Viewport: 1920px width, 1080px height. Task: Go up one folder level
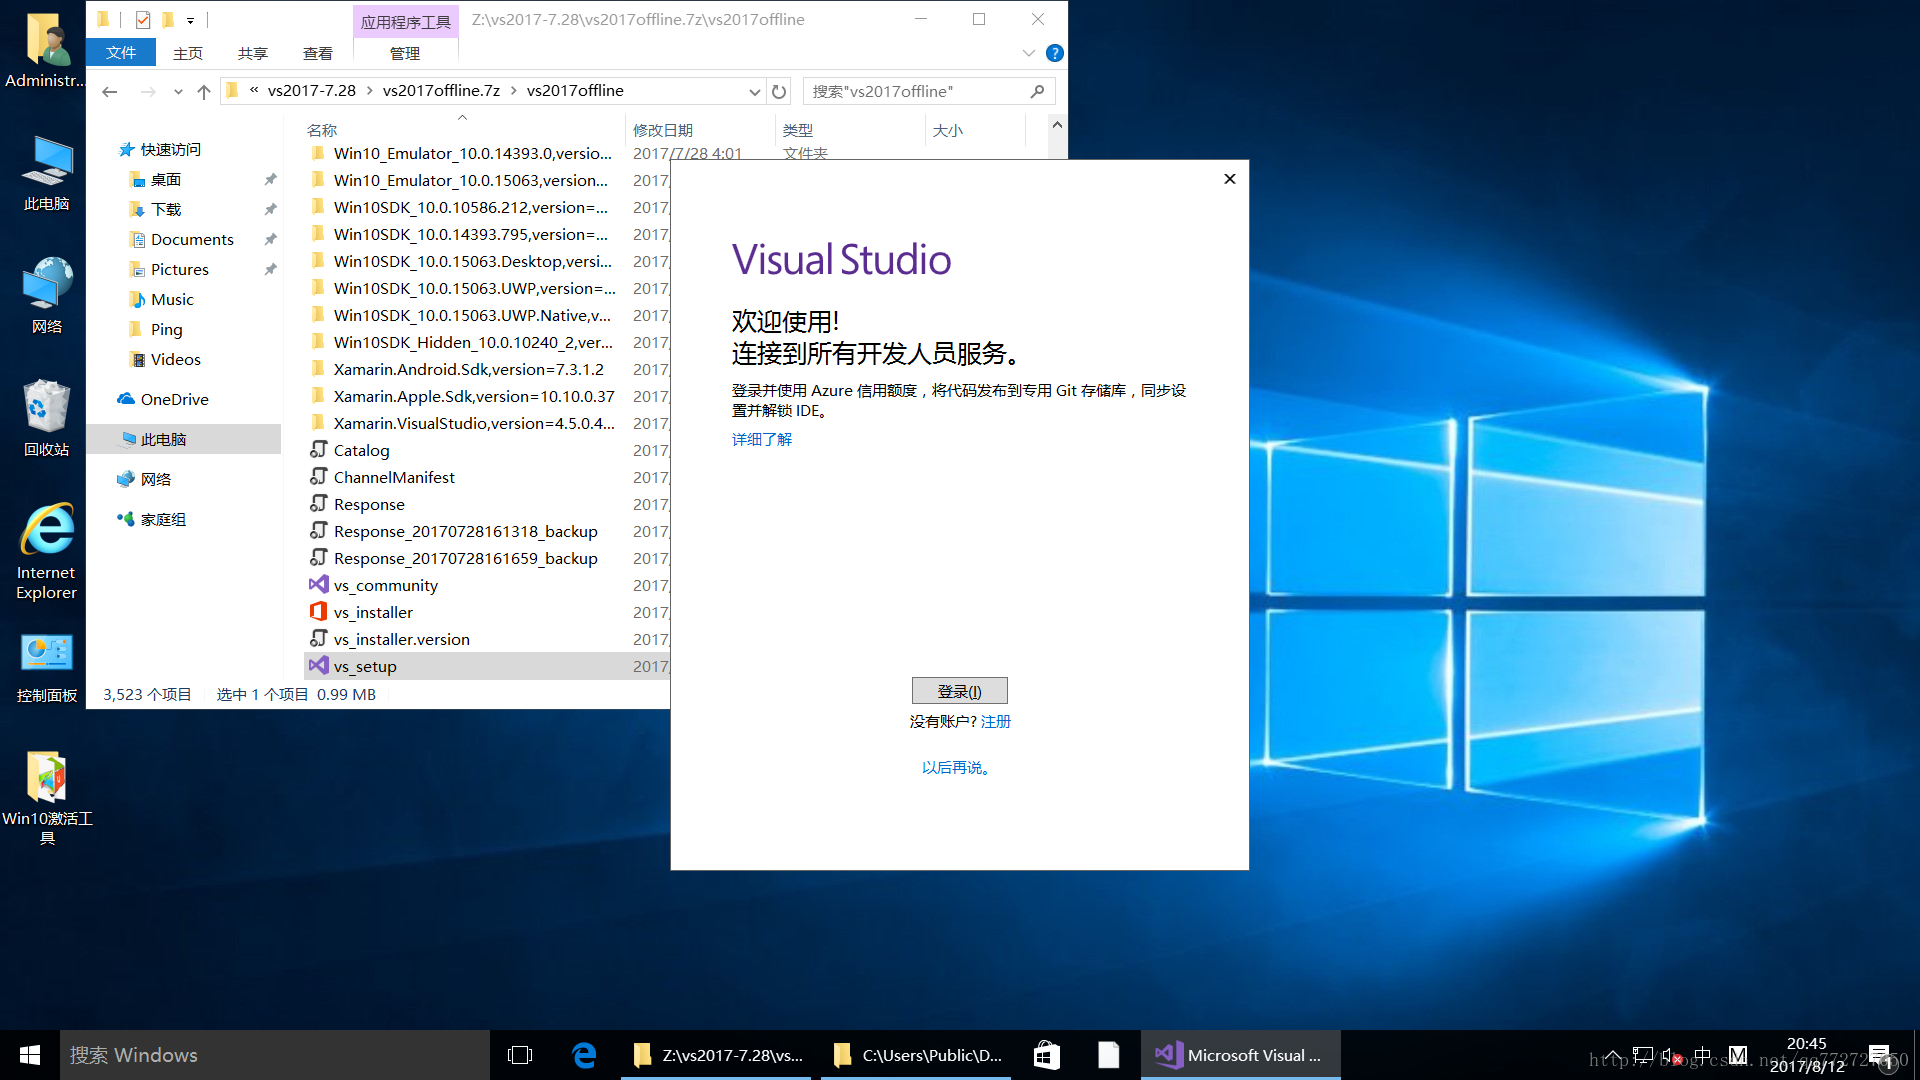[x=204, y=91]
